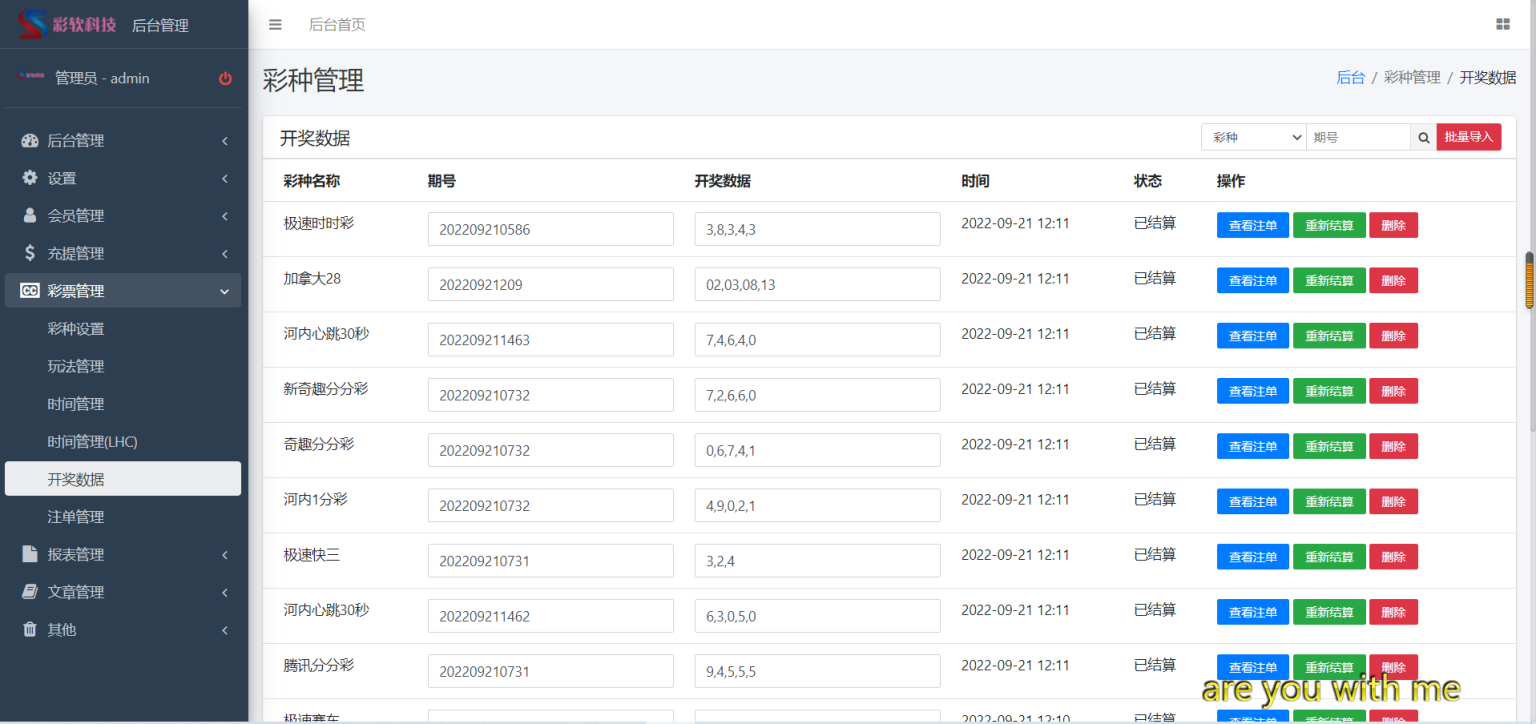Go to 玩法管理 submenu item
The image size is (1536, 724).
click(76, 367)
